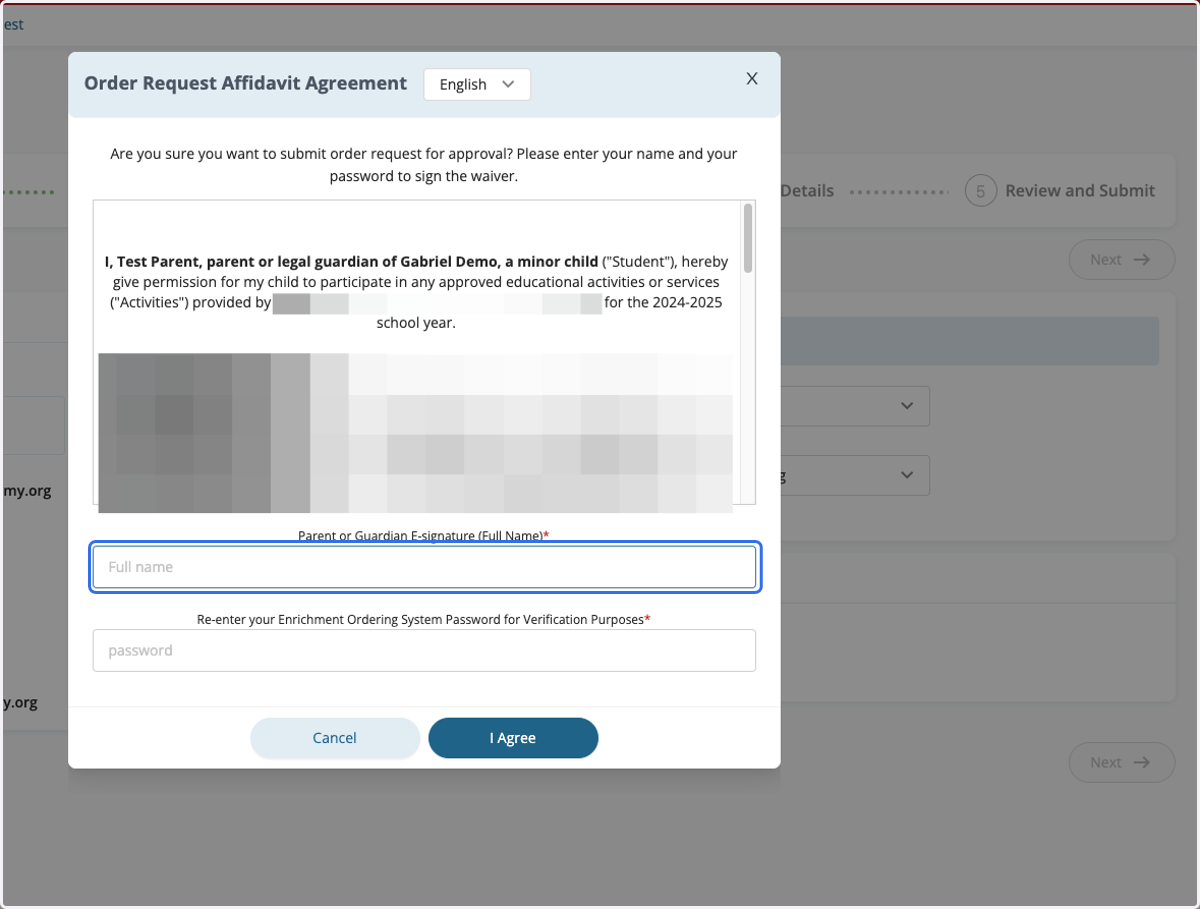Click the upper Next button behind dialog

[x=1121, y=260]
